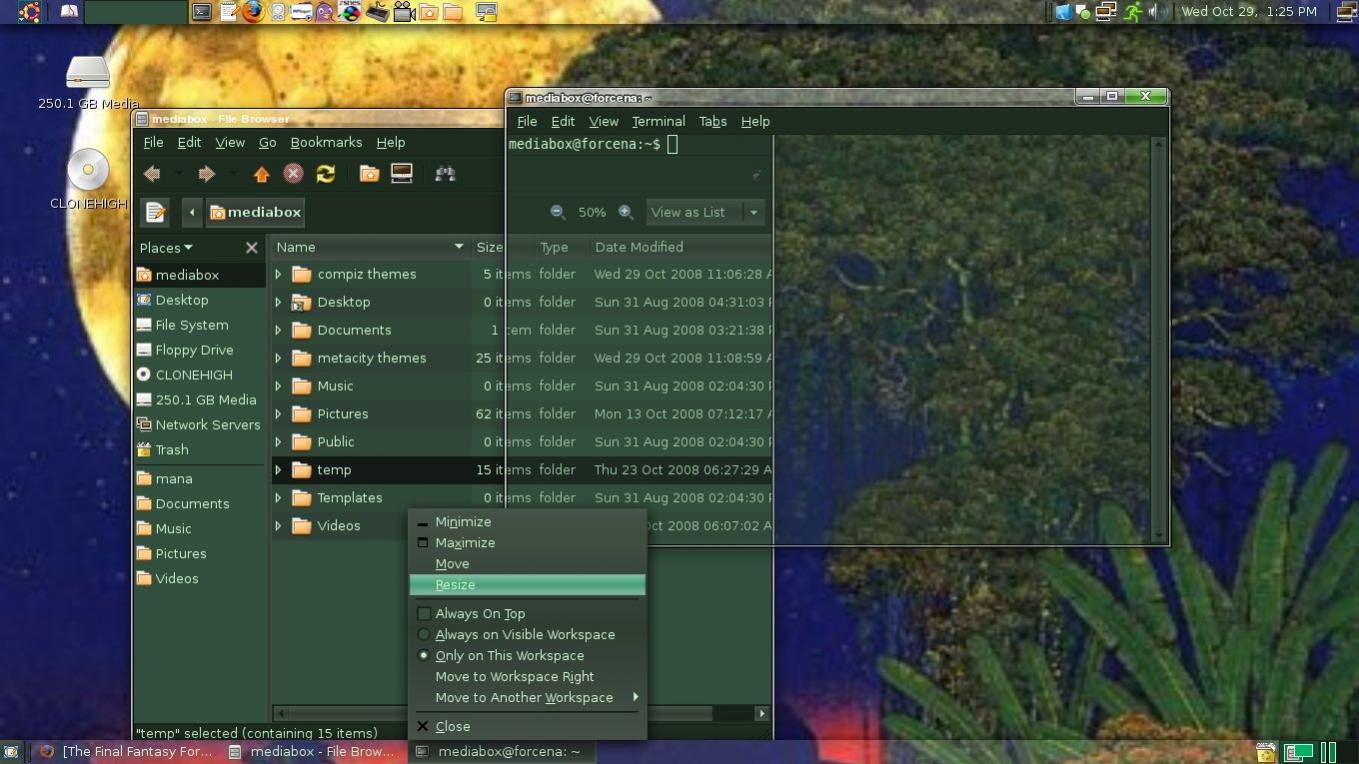The height and width of the screenshot is (764, 1359).
Task: Open the Places sidebar dropdown
Action: pyautogui.click(x=166, y=248)
